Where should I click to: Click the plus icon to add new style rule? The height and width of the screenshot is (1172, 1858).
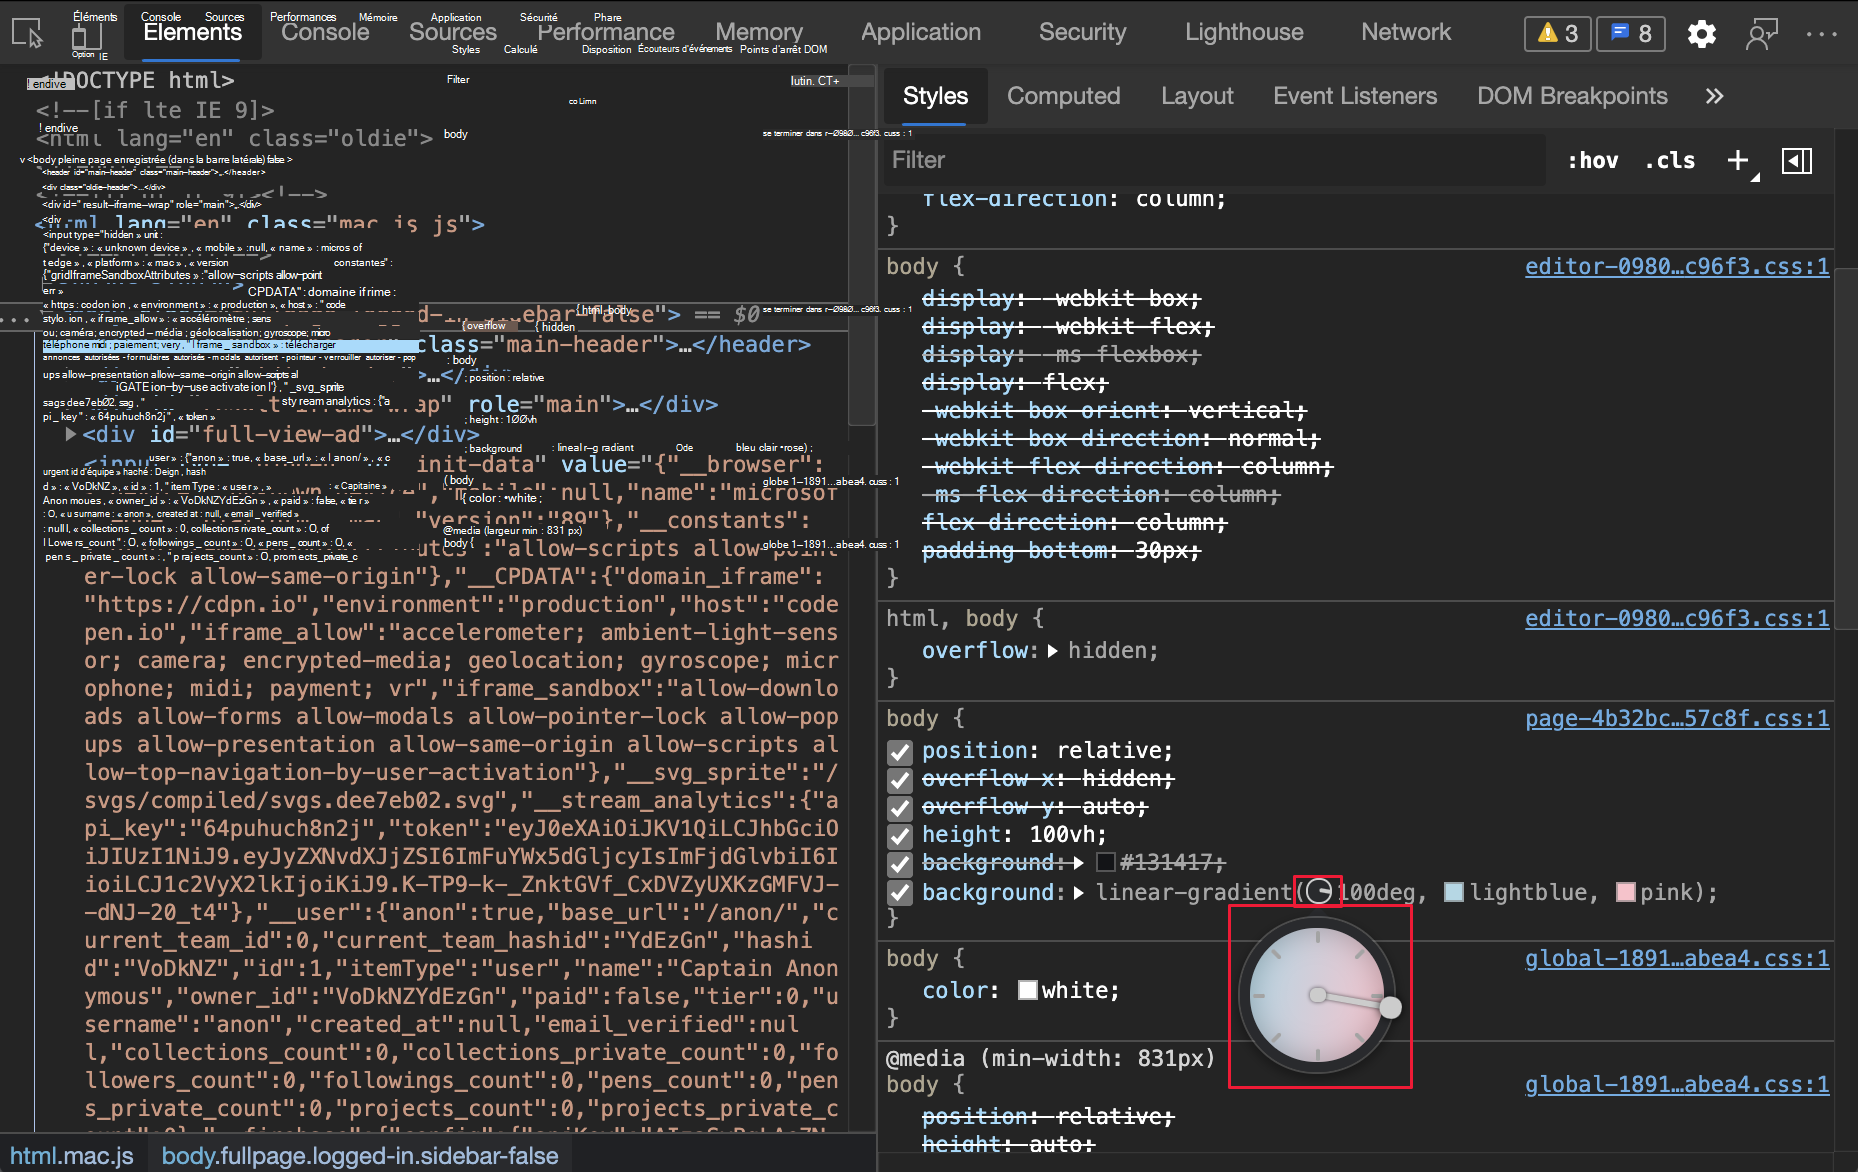1737,160
